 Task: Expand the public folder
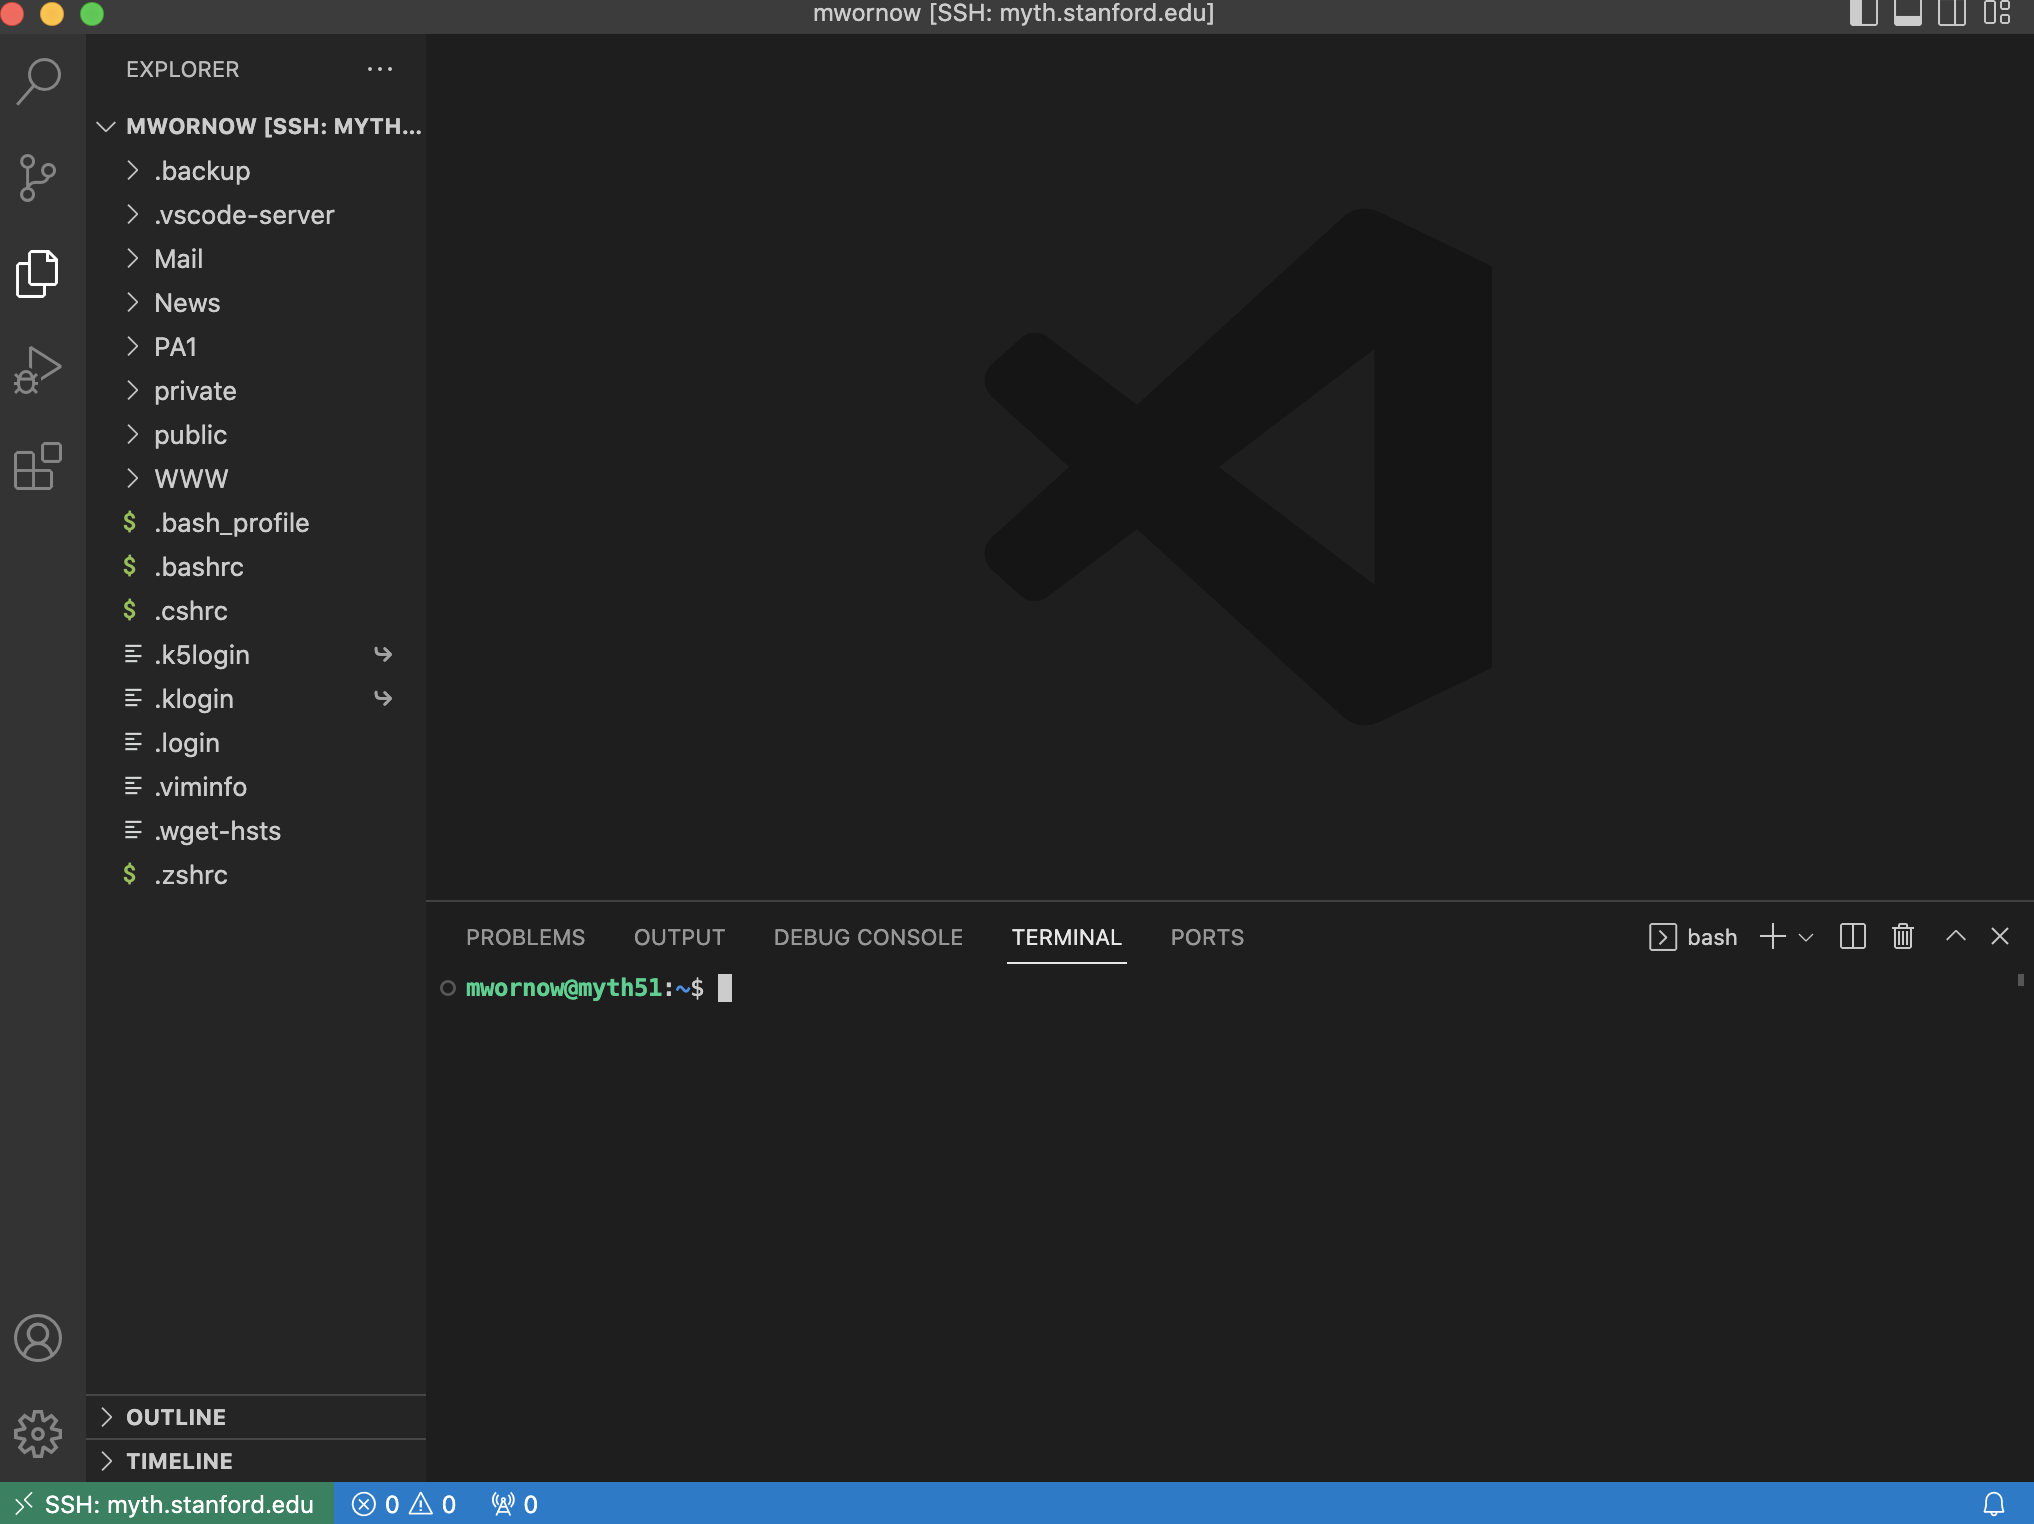(256, 435)
